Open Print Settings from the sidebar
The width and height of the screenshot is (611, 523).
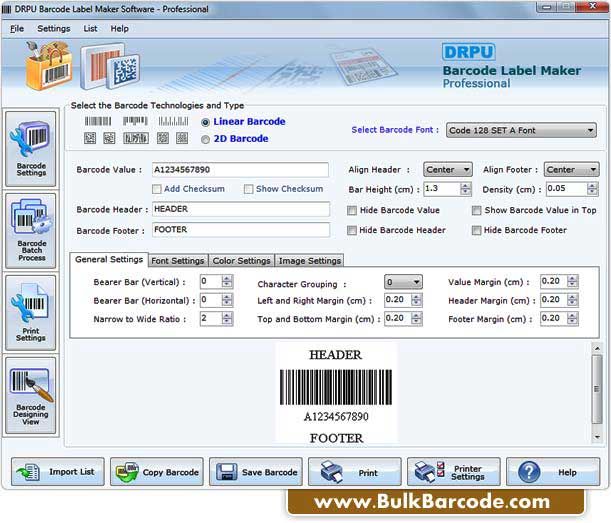click(31, 312)
